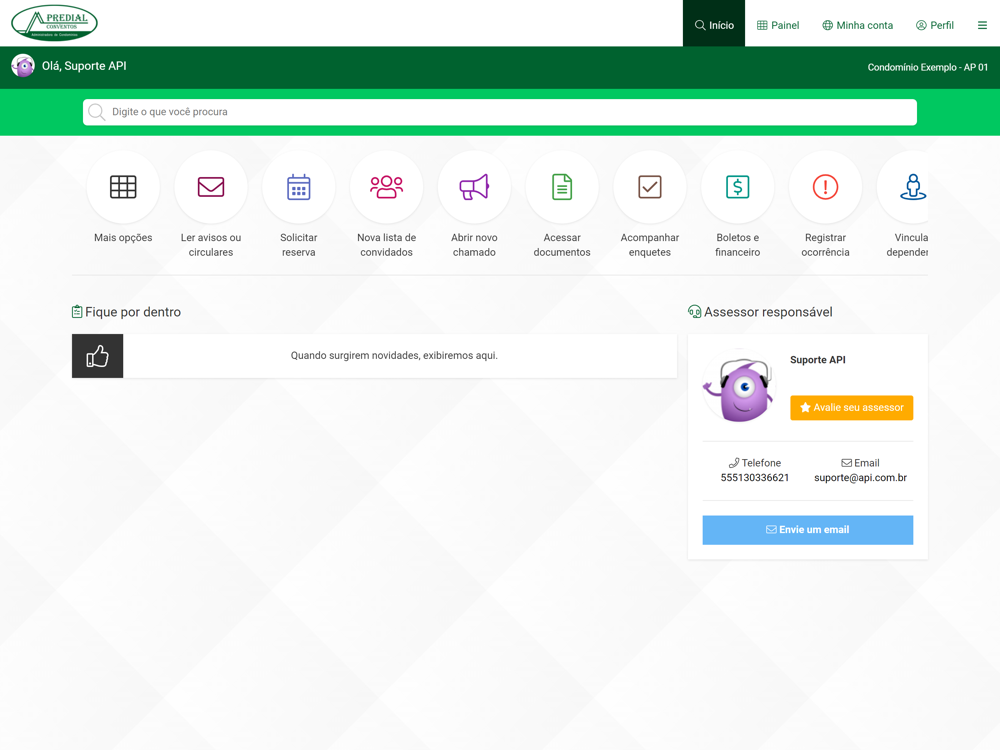
Task: Click the Email label in assessor card
Action: 860,463
